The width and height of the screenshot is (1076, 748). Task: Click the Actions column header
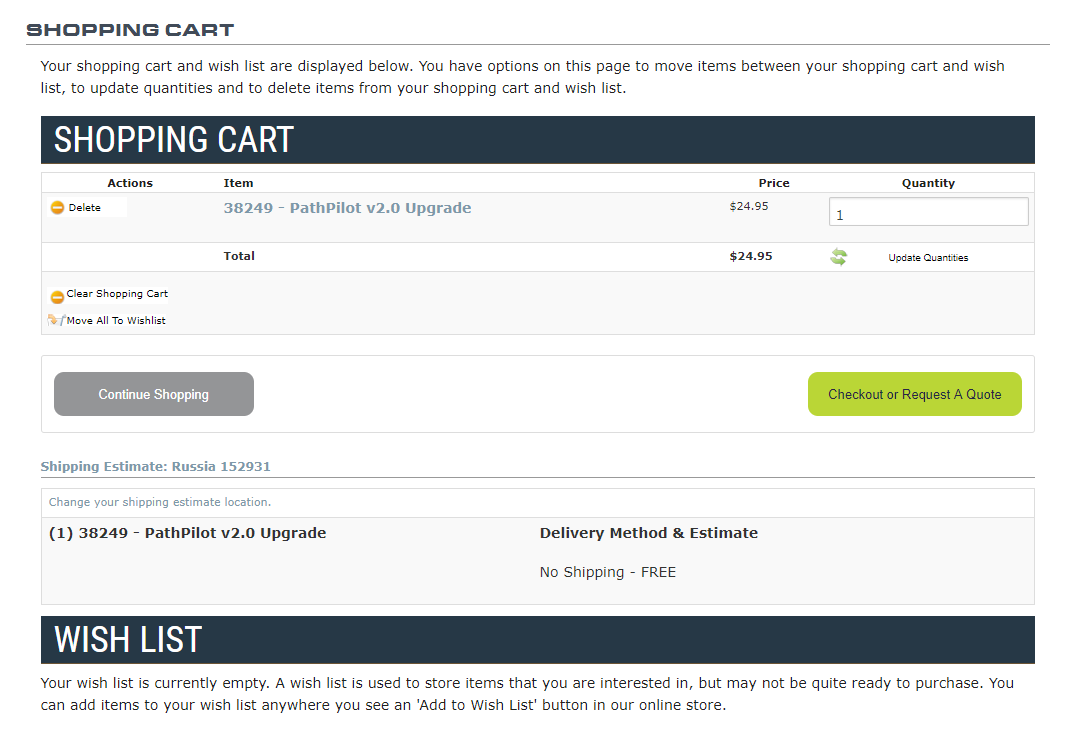[130, 183]
